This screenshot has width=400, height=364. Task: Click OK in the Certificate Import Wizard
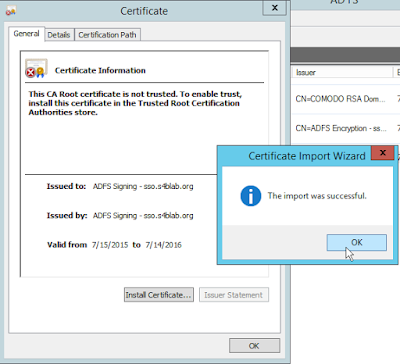357,242
